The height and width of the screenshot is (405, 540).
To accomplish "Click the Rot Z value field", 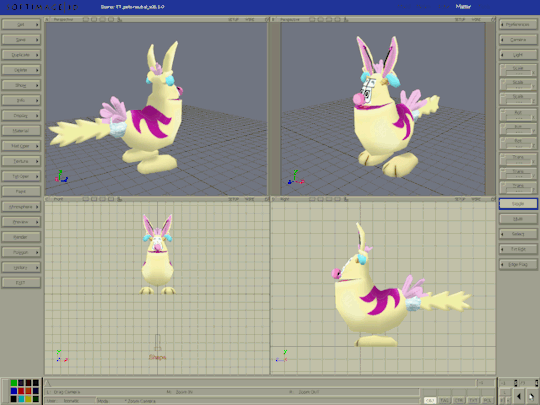I will click(x=518, y=146).
